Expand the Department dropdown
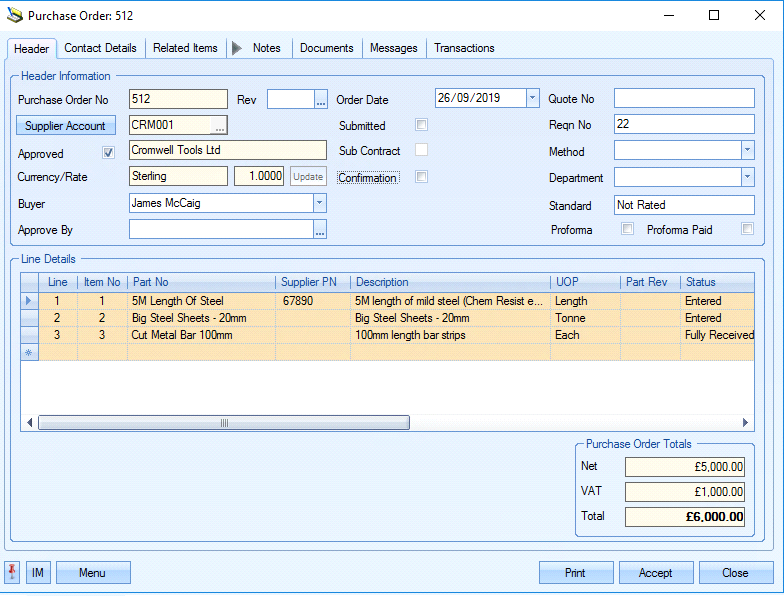784x596 pixels. point(747,177)
